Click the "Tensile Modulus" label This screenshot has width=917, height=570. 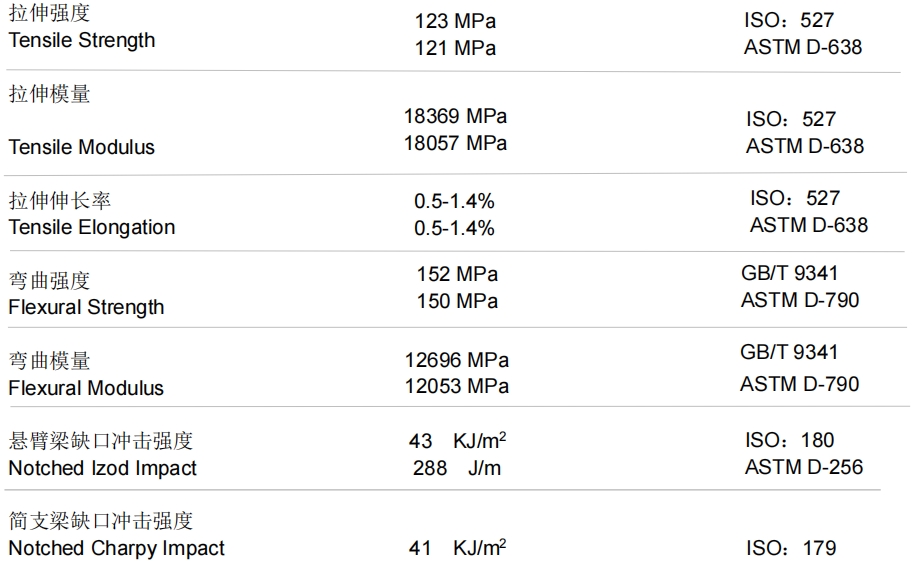pos(82,147)
